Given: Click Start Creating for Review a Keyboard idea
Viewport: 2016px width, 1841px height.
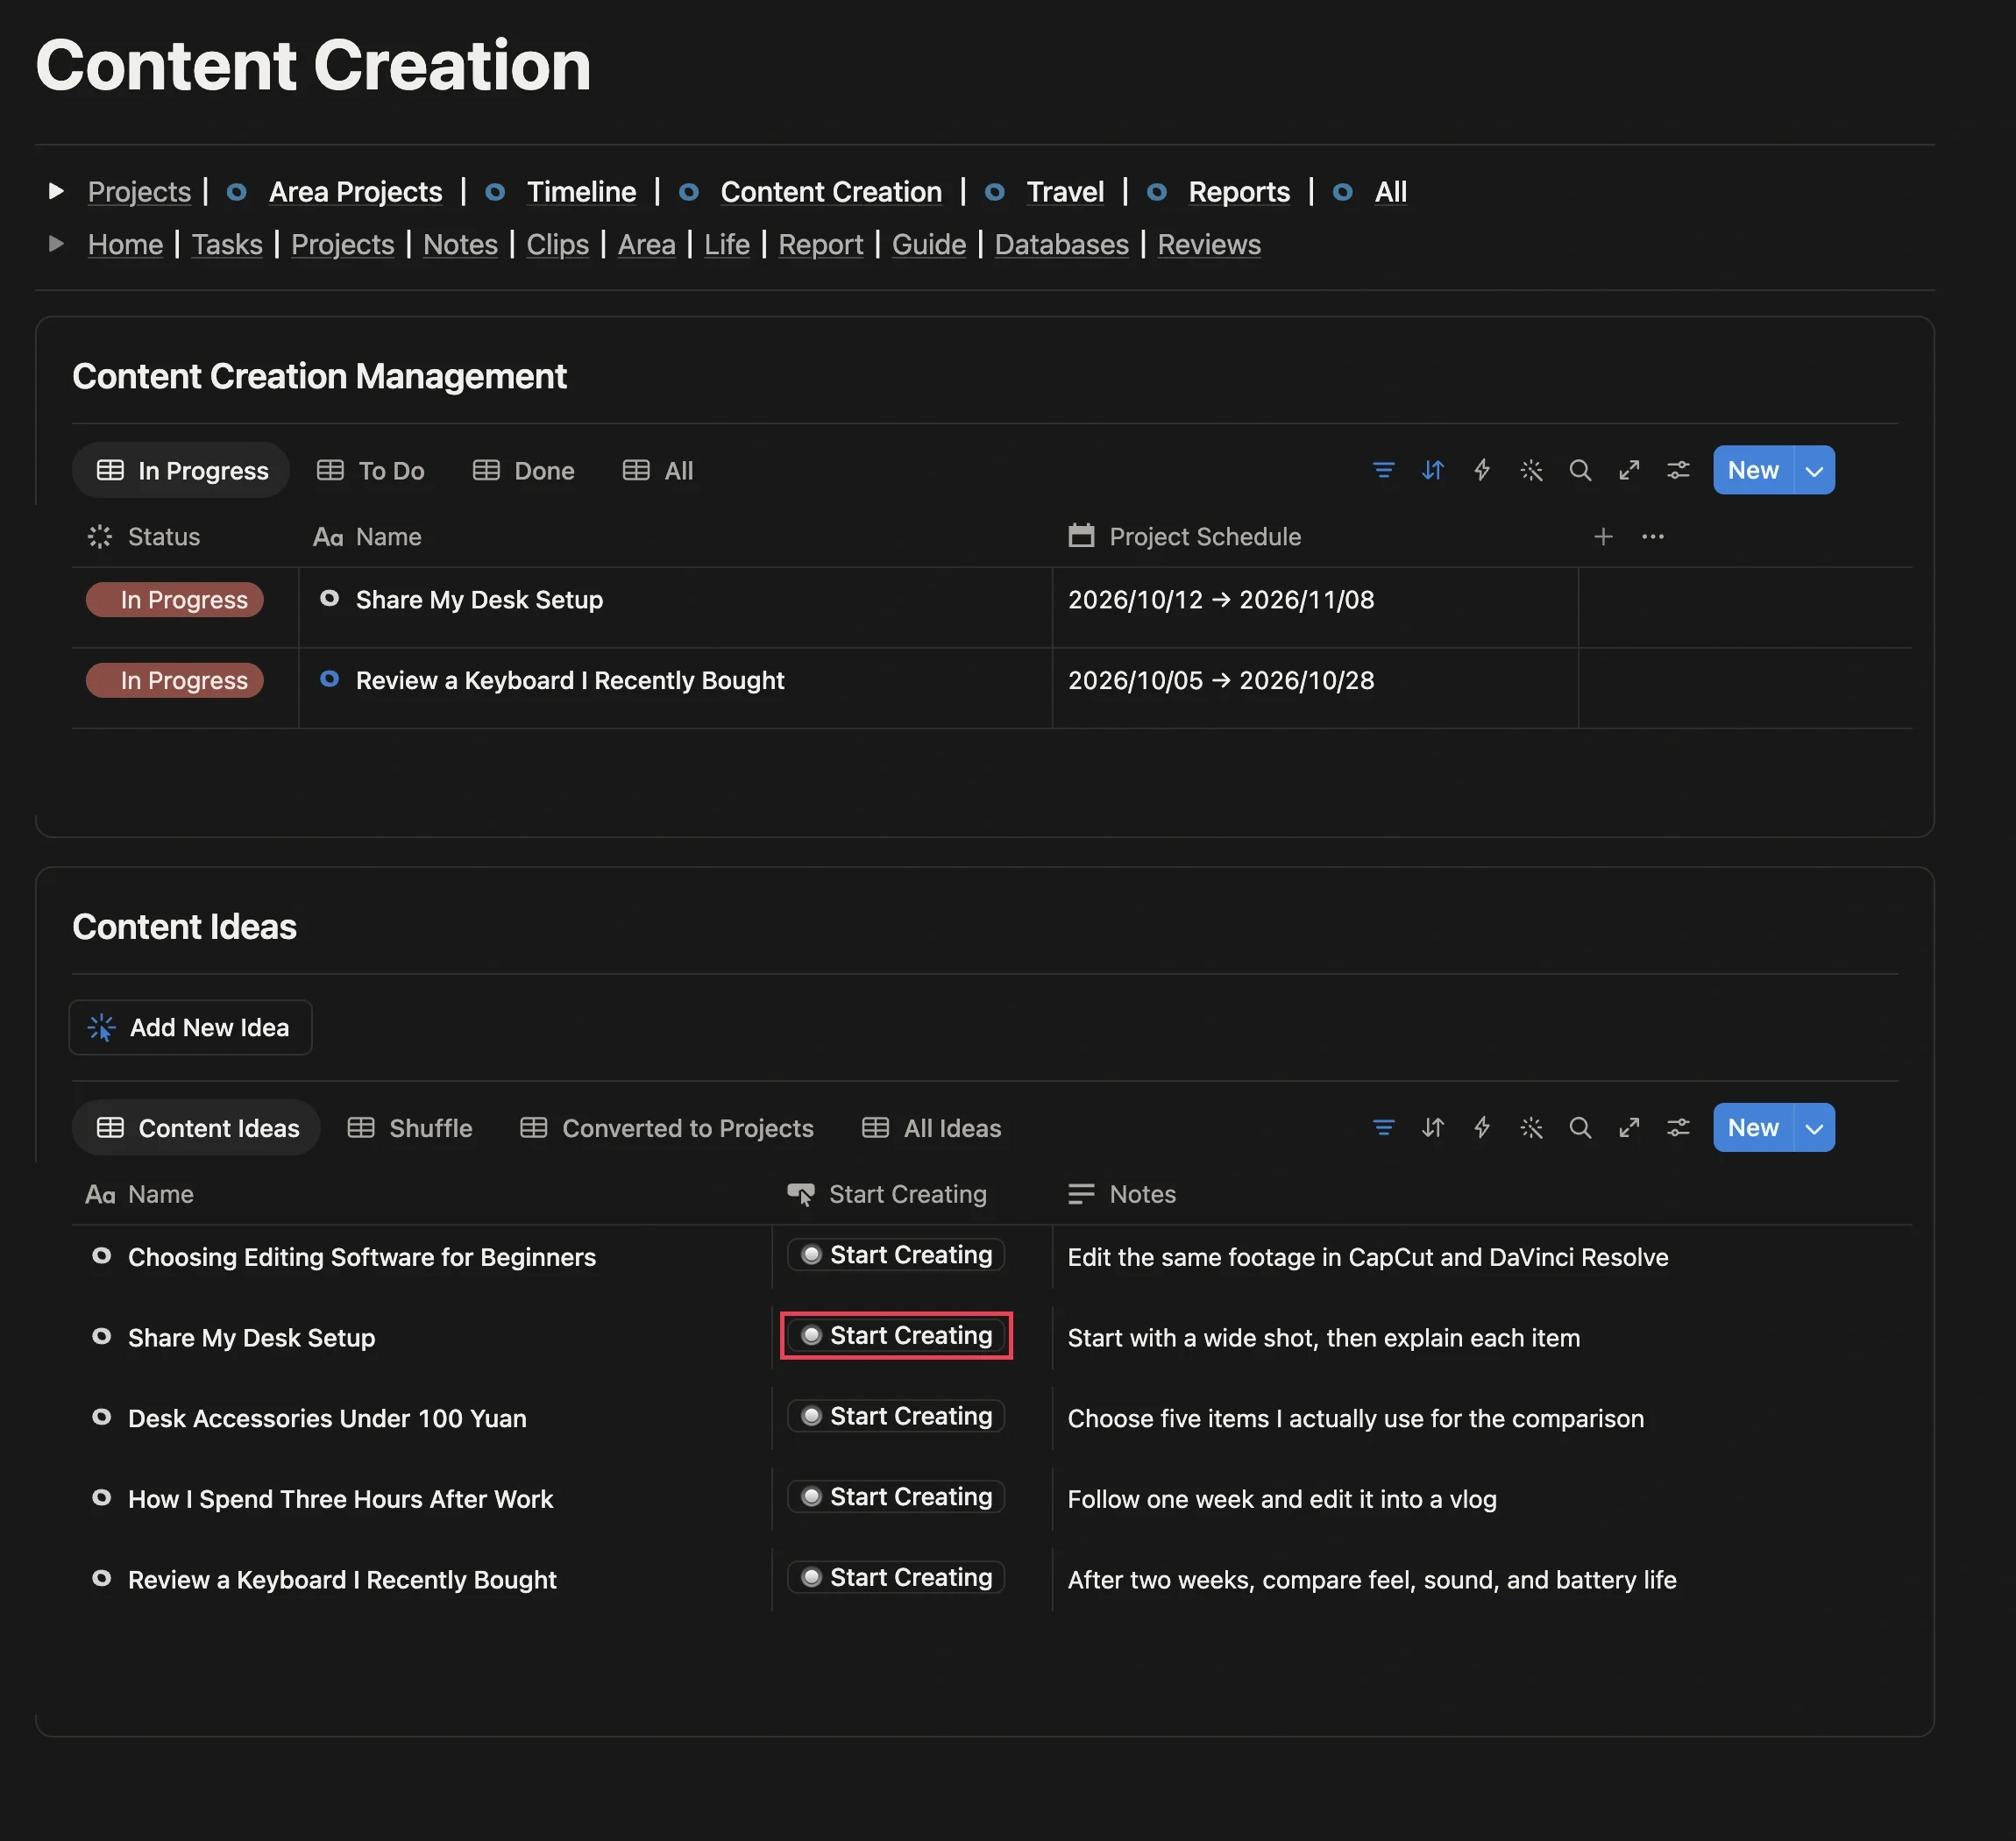Looking at the screenshot, I should pyautogui.click(x=896, y=1577).
